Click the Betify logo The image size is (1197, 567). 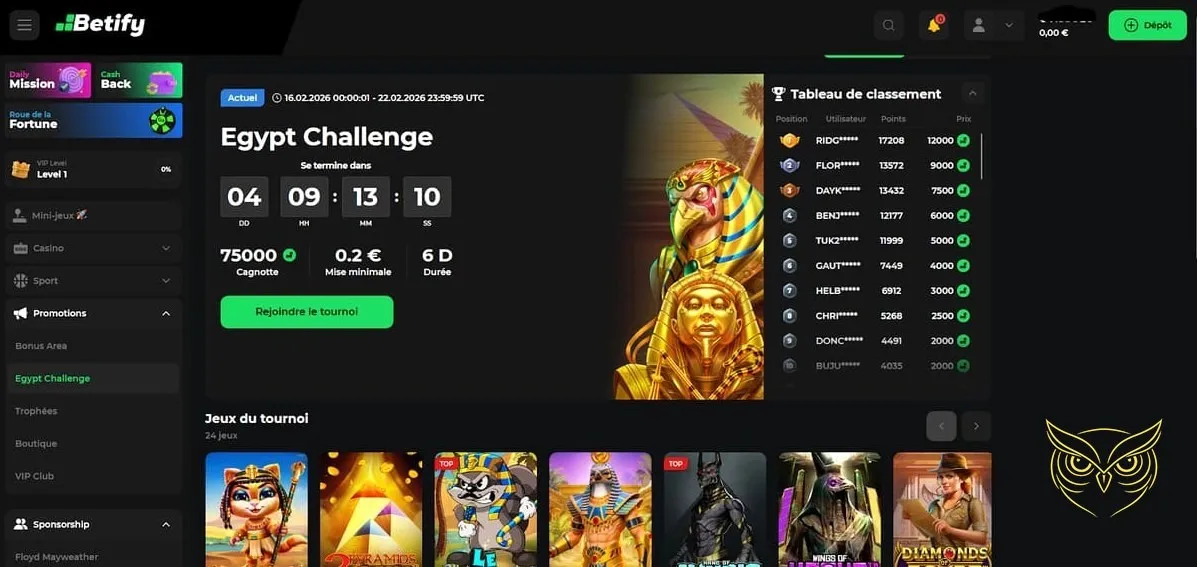pos(100,25)
